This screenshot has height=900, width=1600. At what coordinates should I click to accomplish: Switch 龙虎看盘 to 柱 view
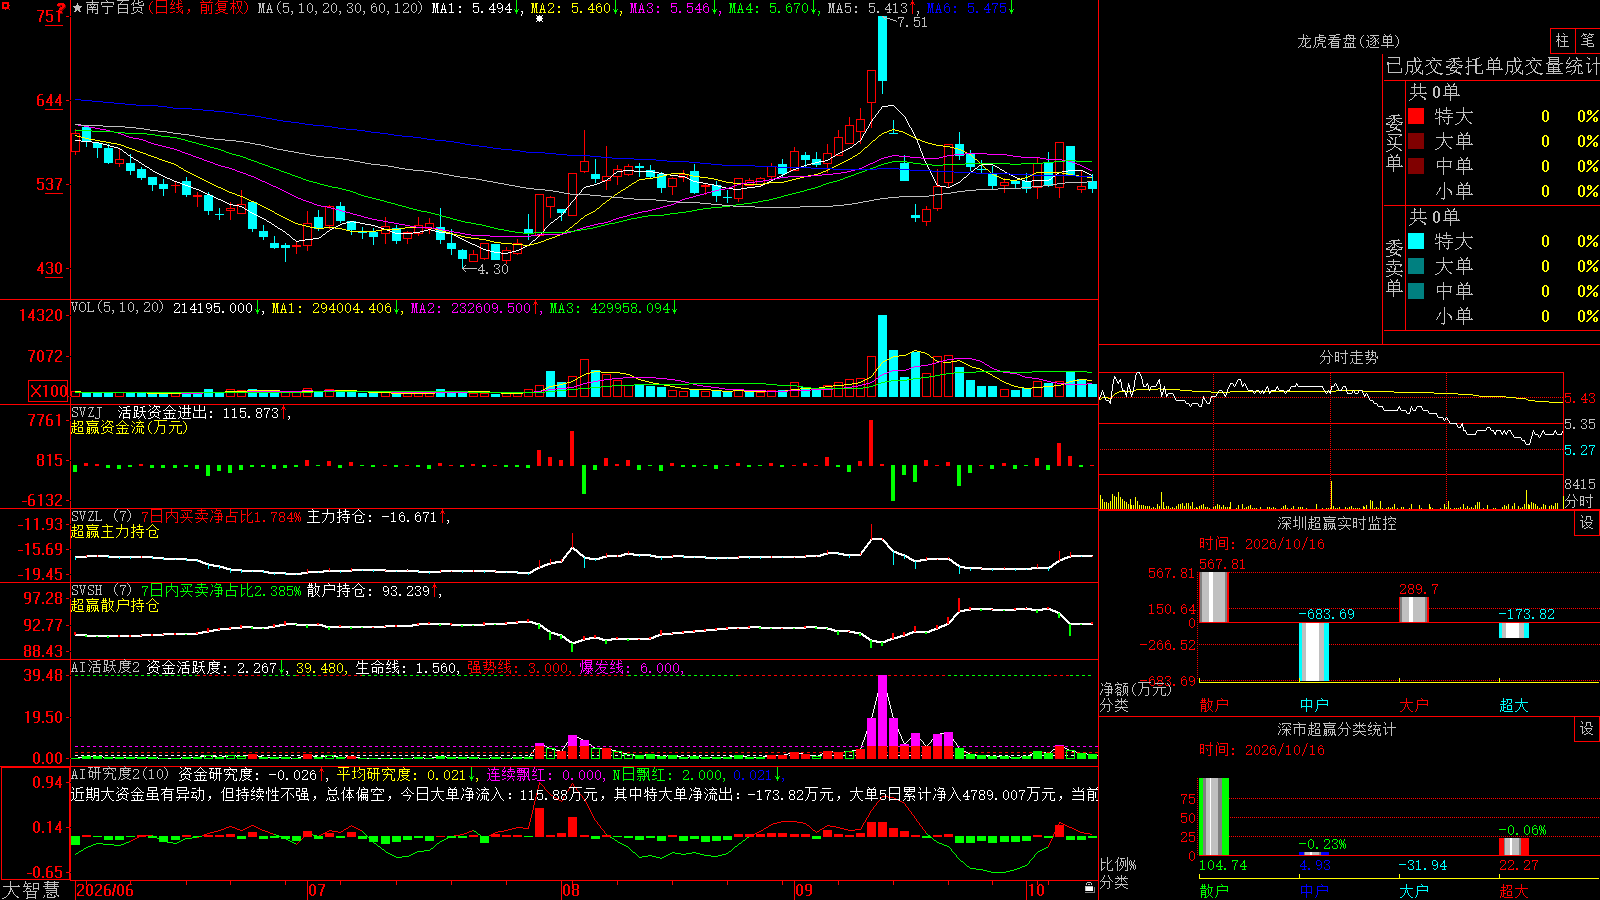(1562, 40)
